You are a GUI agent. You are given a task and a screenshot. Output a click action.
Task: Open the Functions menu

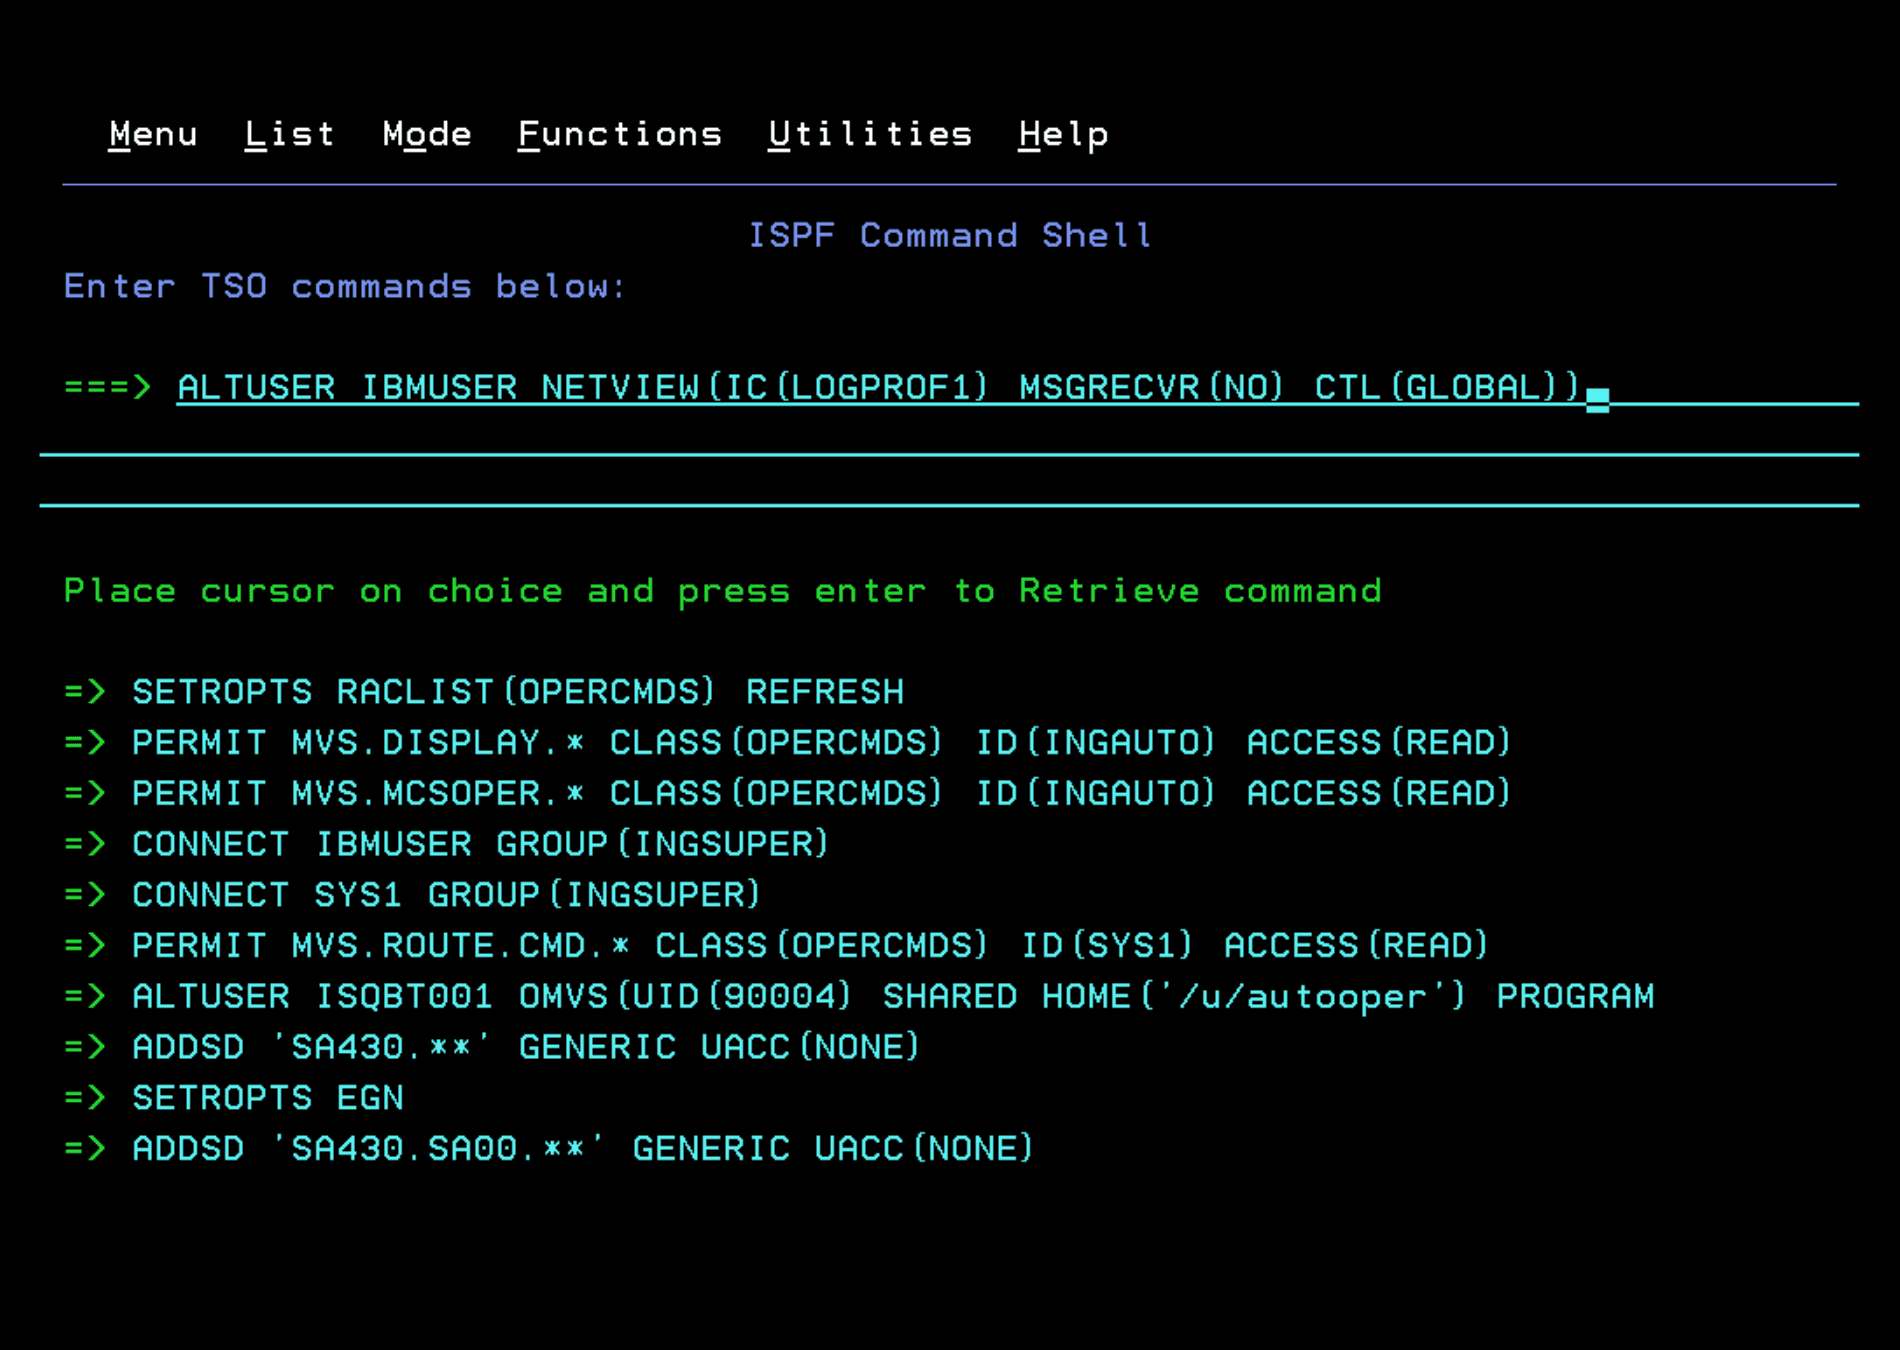pos(619,134)
